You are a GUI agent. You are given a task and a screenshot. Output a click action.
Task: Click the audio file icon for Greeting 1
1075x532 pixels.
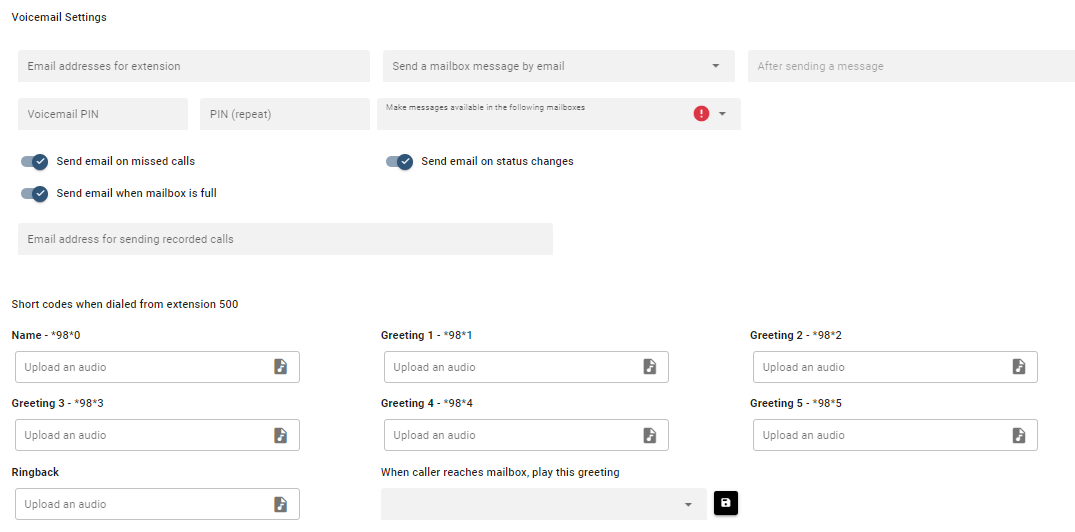pyautogui.click(x=650, y=367)
